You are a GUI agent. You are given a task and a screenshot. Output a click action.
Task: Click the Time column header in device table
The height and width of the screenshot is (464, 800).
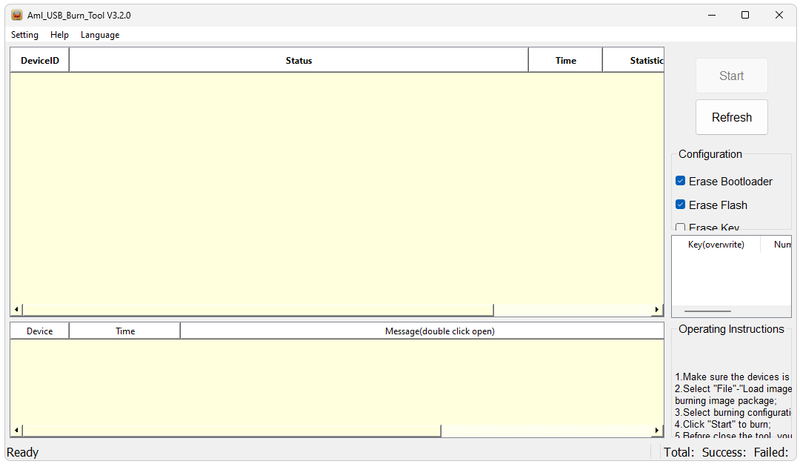565,60
